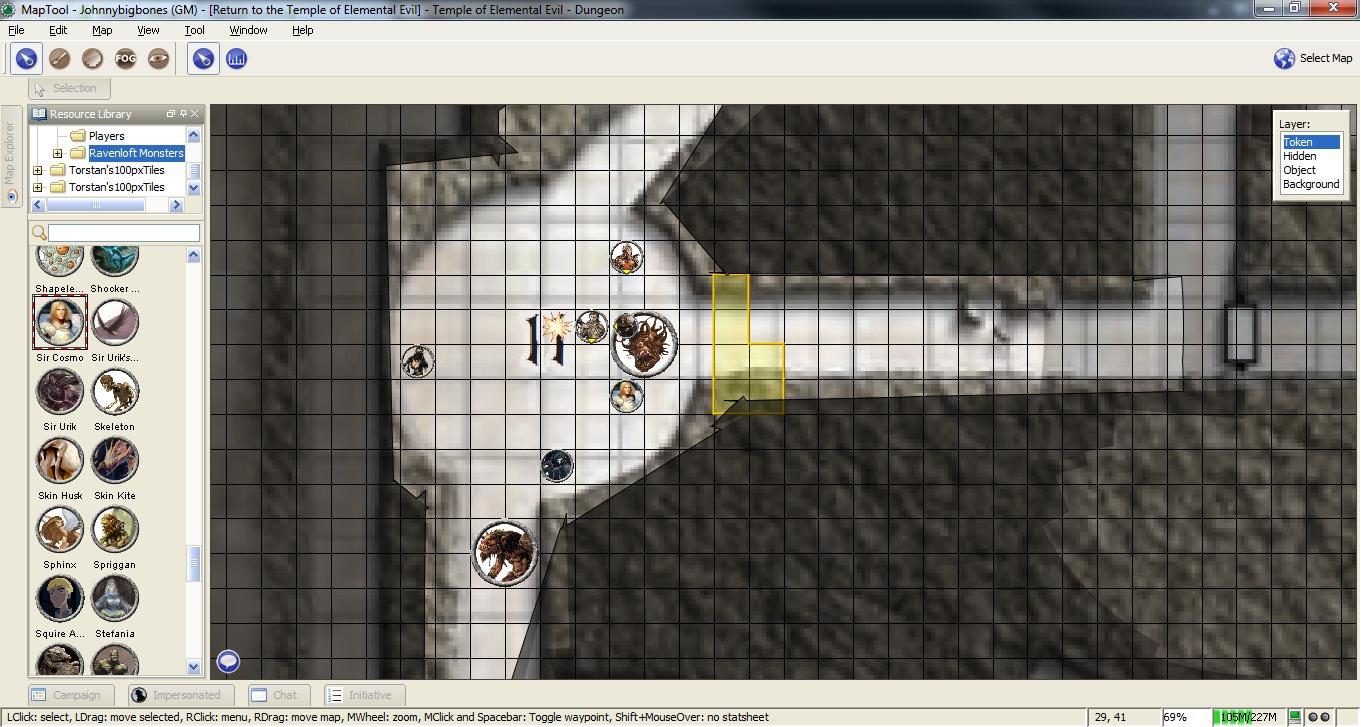Click the folder tree scroll-left arrow
Screen dimensions: 1361x727
[38, 205]
